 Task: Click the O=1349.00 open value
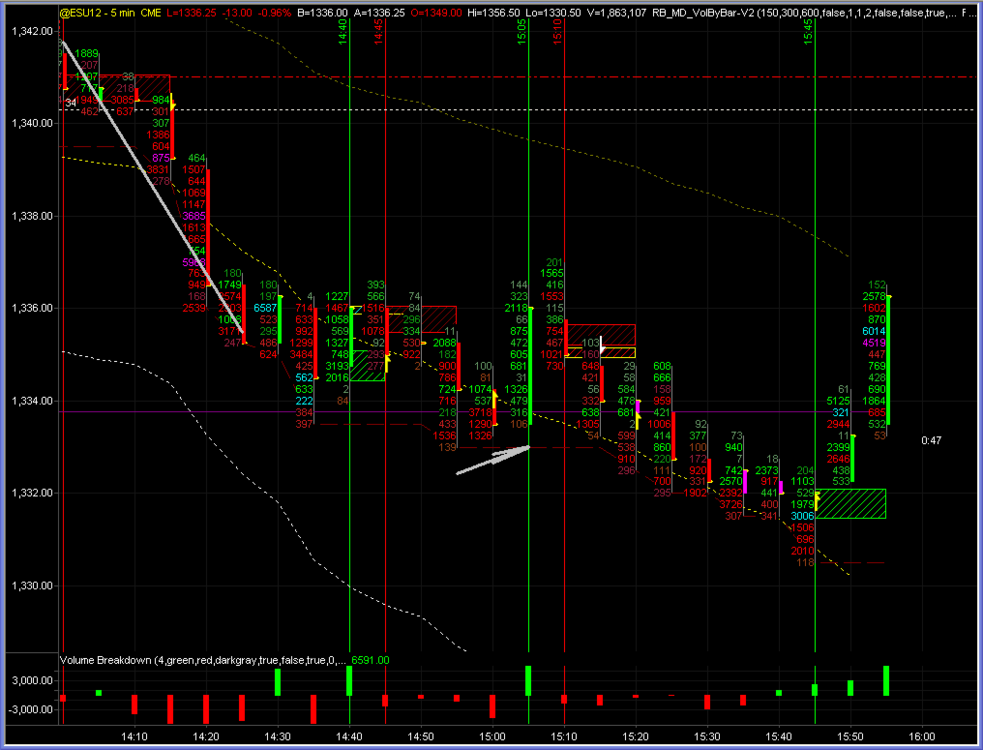point(436,13)
